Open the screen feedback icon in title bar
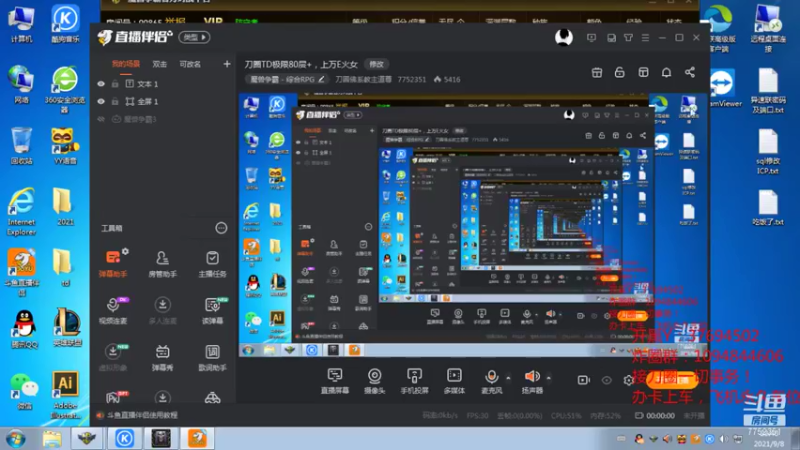 pyautogui.click(x=591, y=38)
